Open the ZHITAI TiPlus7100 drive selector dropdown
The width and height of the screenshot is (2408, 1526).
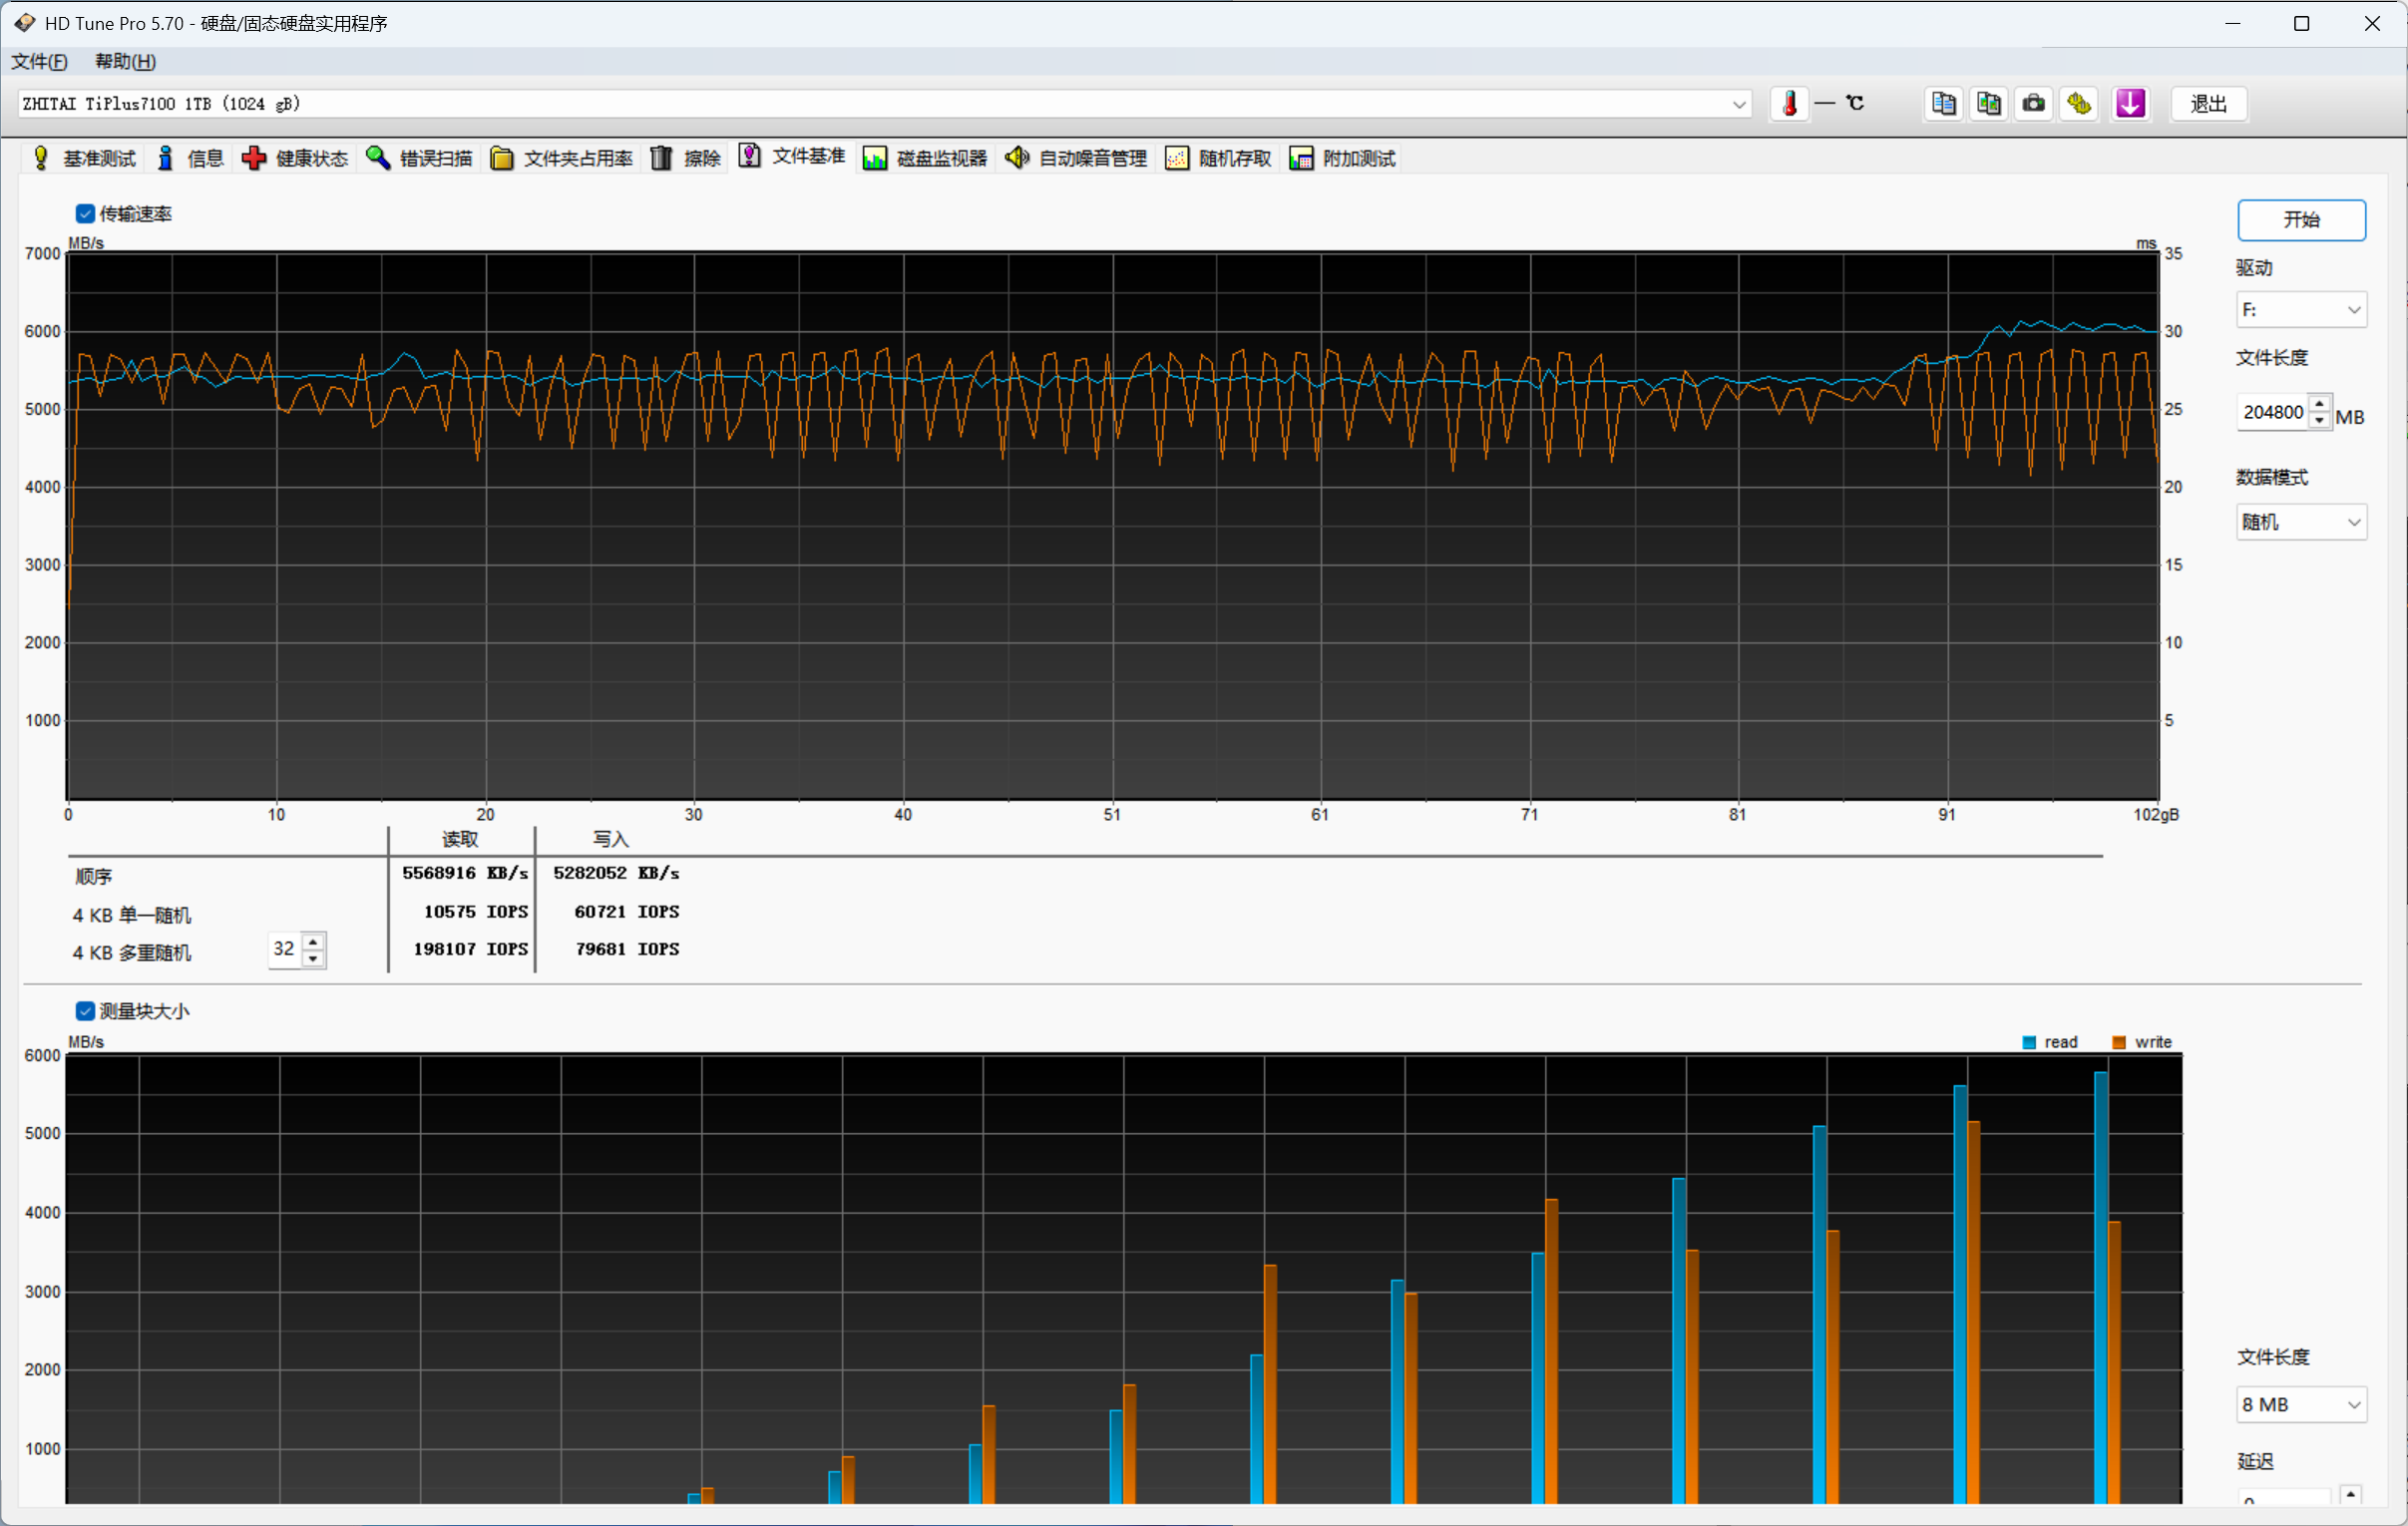(884, 104)
